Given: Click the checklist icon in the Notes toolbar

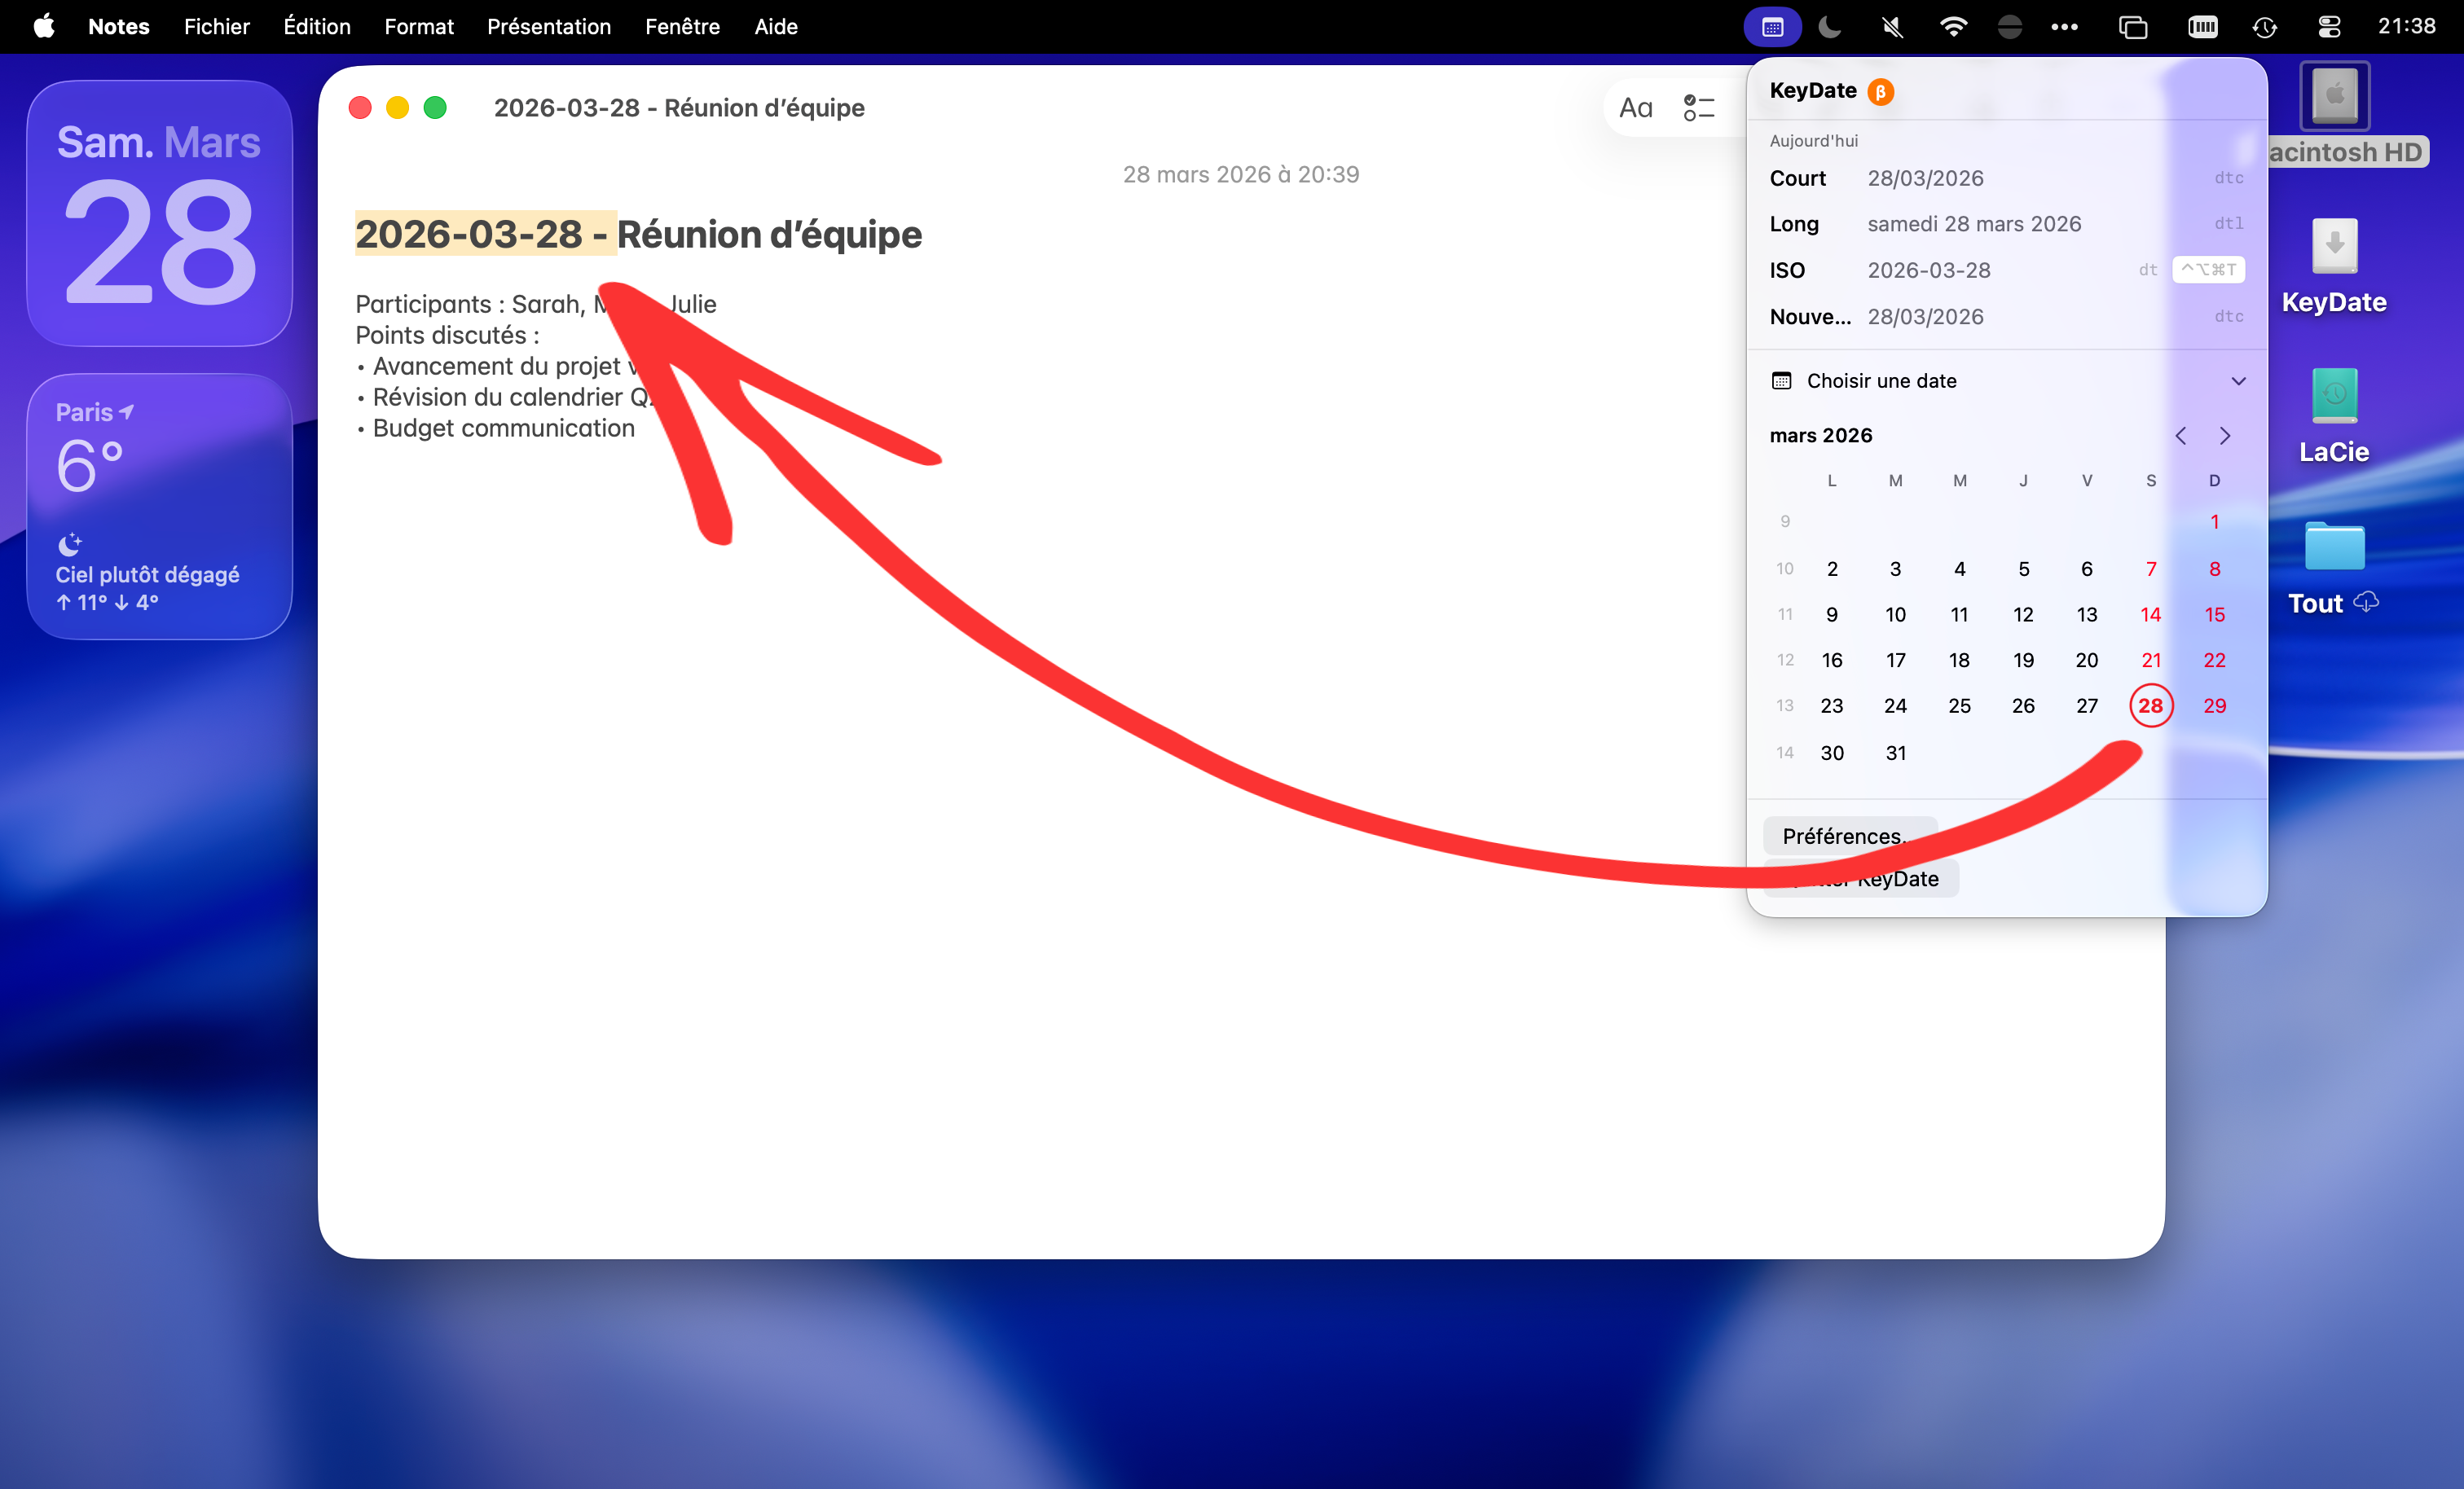Looking at the screenshot, I should [x=1697, y=107].
